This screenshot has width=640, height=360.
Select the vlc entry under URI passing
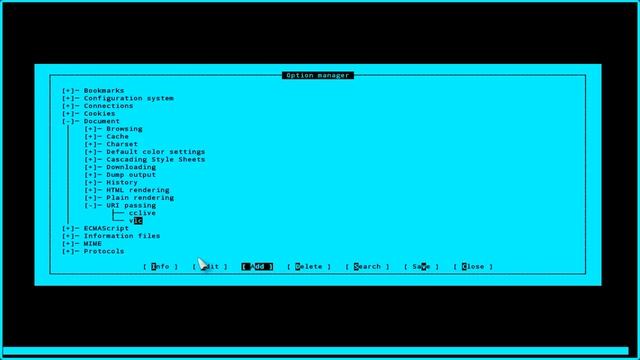(x=136, y=221)
